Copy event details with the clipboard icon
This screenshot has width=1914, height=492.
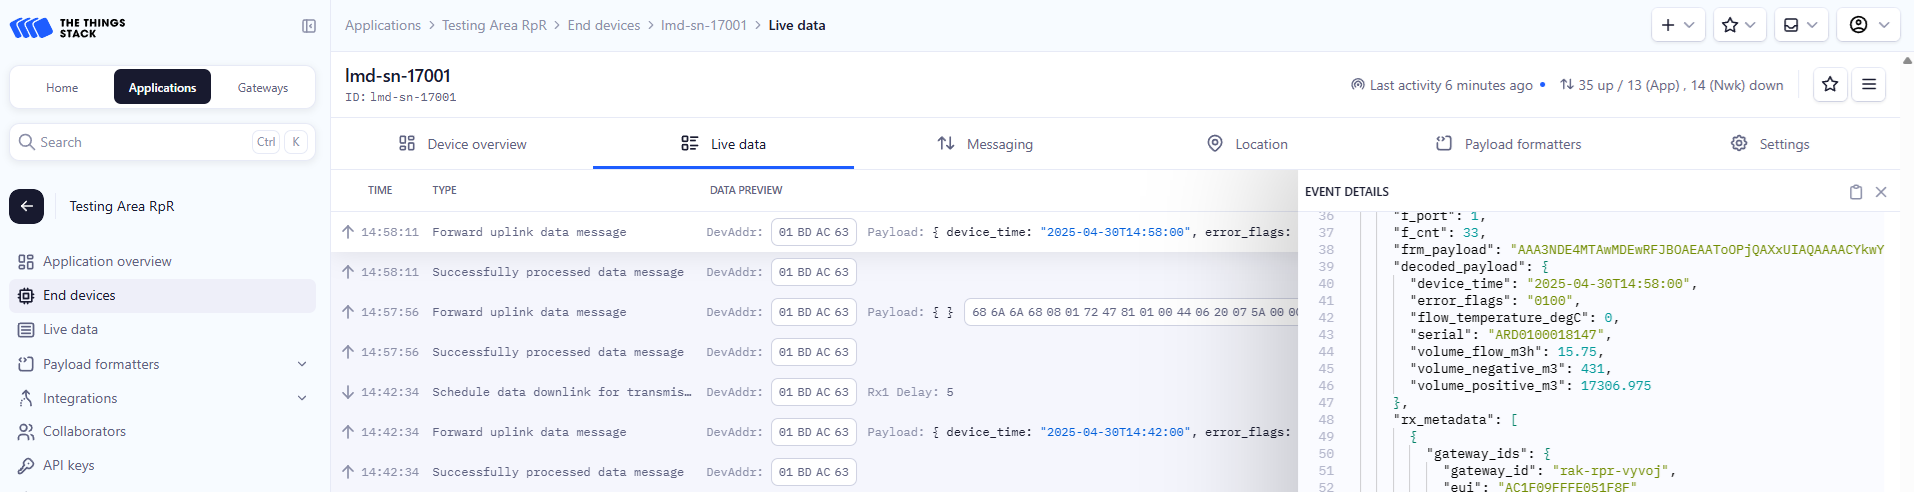(x=1856, y=192)
